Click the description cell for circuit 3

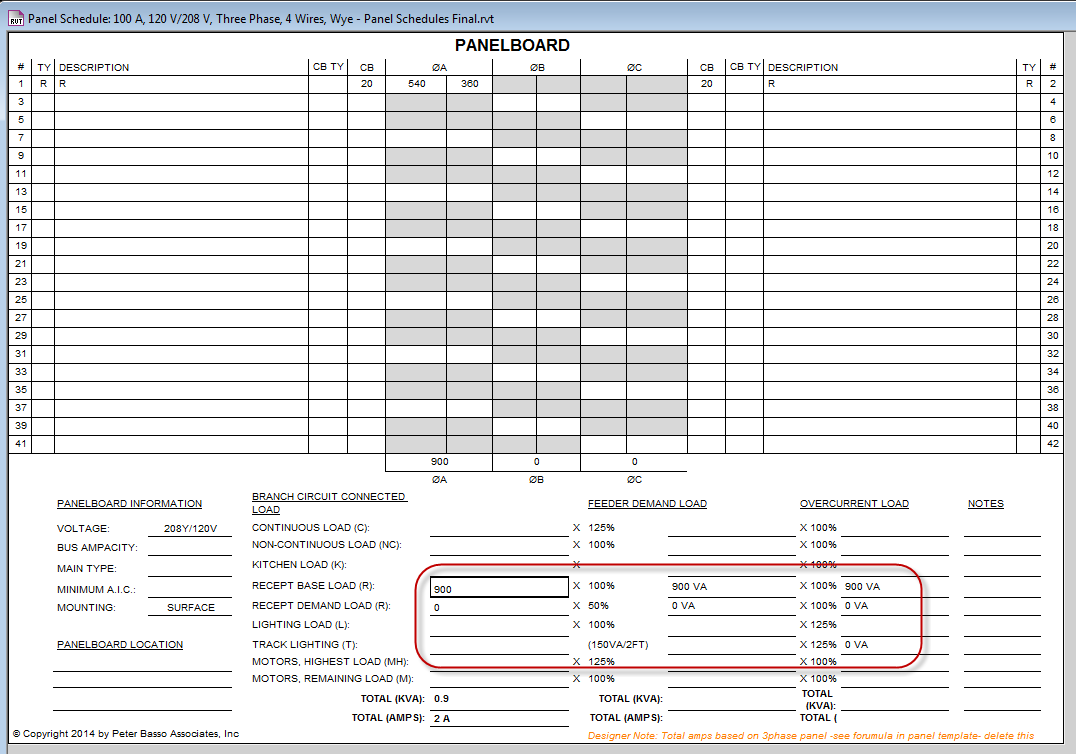[x=181, y=102]
